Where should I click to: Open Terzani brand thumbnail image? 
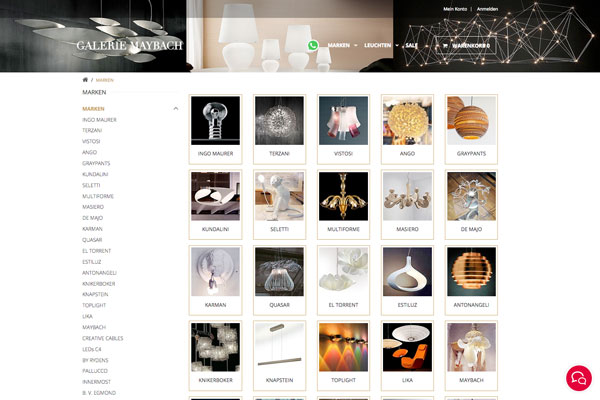[279, 121]
